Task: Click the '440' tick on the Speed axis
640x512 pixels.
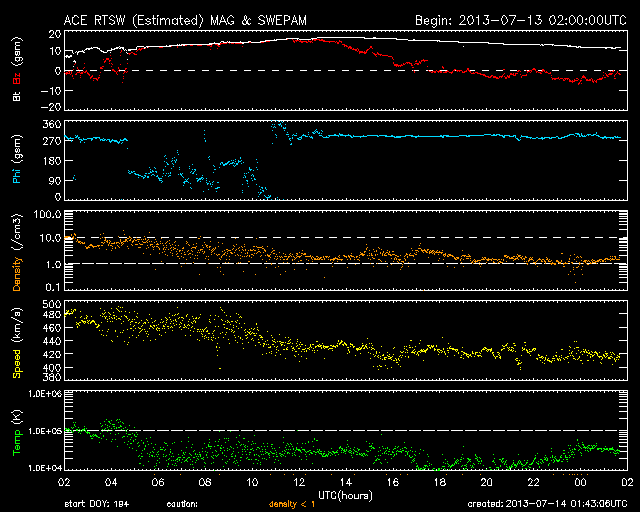Action: 52,341
